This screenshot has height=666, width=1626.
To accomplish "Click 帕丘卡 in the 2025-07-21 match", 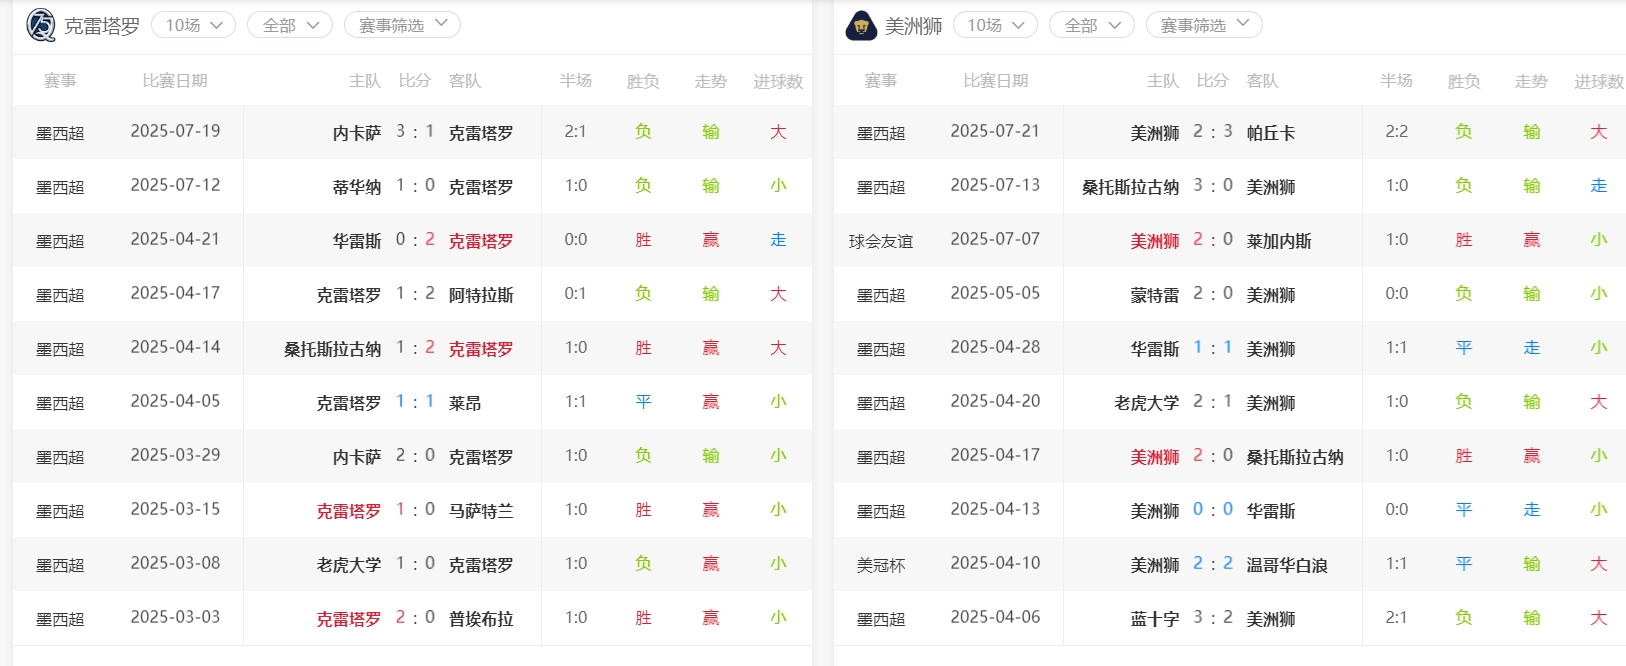I will [x=1271, y=133].
